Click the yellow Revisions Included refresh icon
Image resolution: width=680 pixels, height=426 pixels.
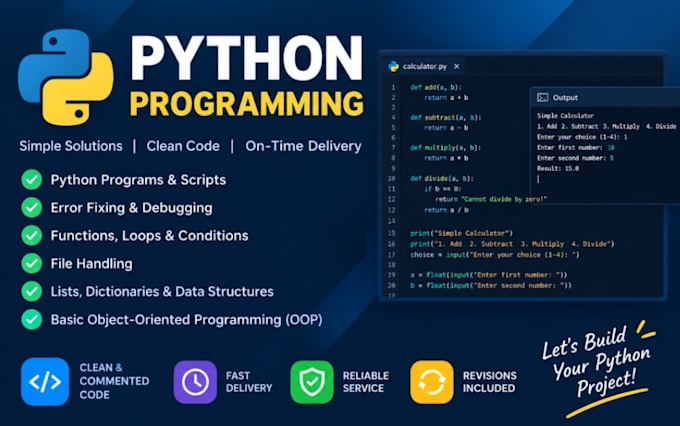[432, 382]
